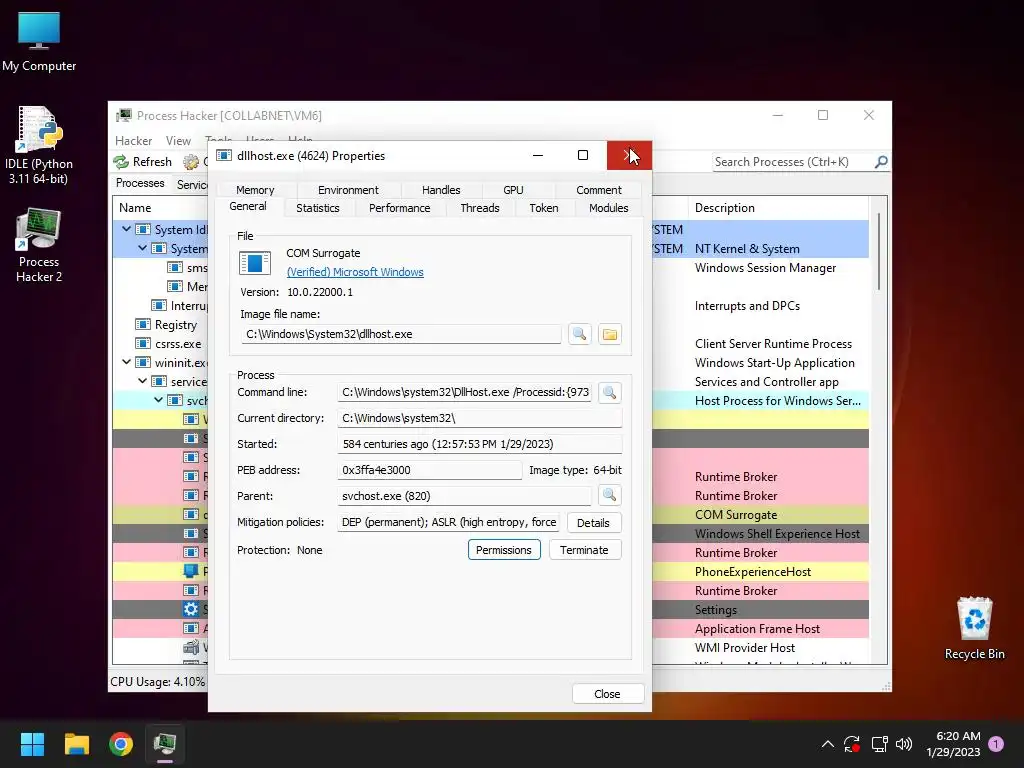Viewport: 1024px width, 768px height.
Task: Switch to the Memory tab
Action: click(x=255, y=190)
